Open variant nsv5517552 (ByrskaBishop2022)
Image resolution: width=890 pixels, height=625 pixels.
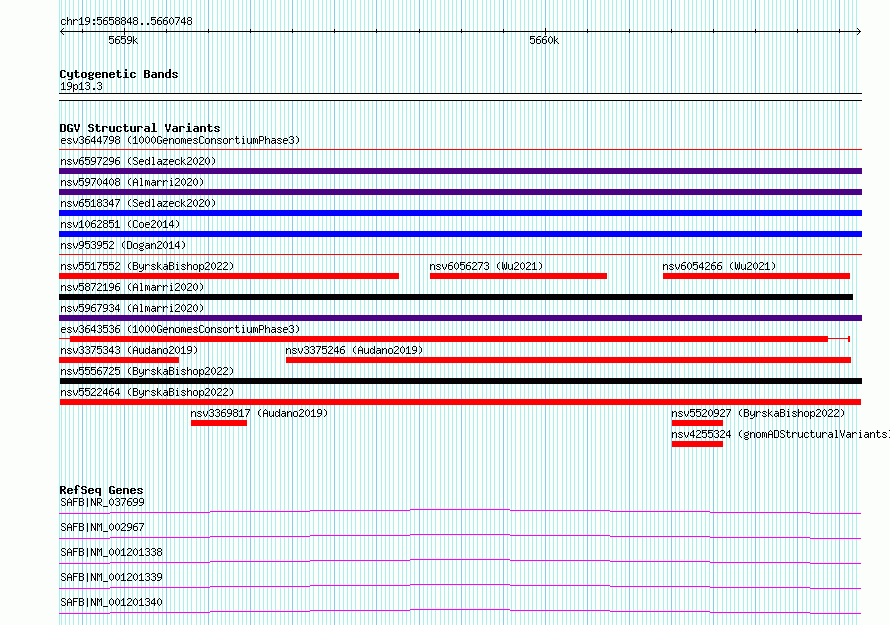point(147,266)
